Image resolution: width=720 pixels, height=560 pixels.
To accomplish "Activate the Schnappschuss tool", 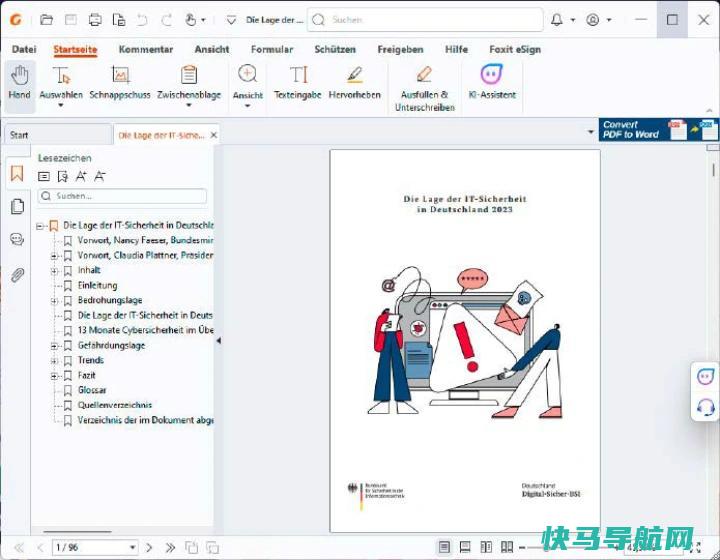I will coord(120,84).
